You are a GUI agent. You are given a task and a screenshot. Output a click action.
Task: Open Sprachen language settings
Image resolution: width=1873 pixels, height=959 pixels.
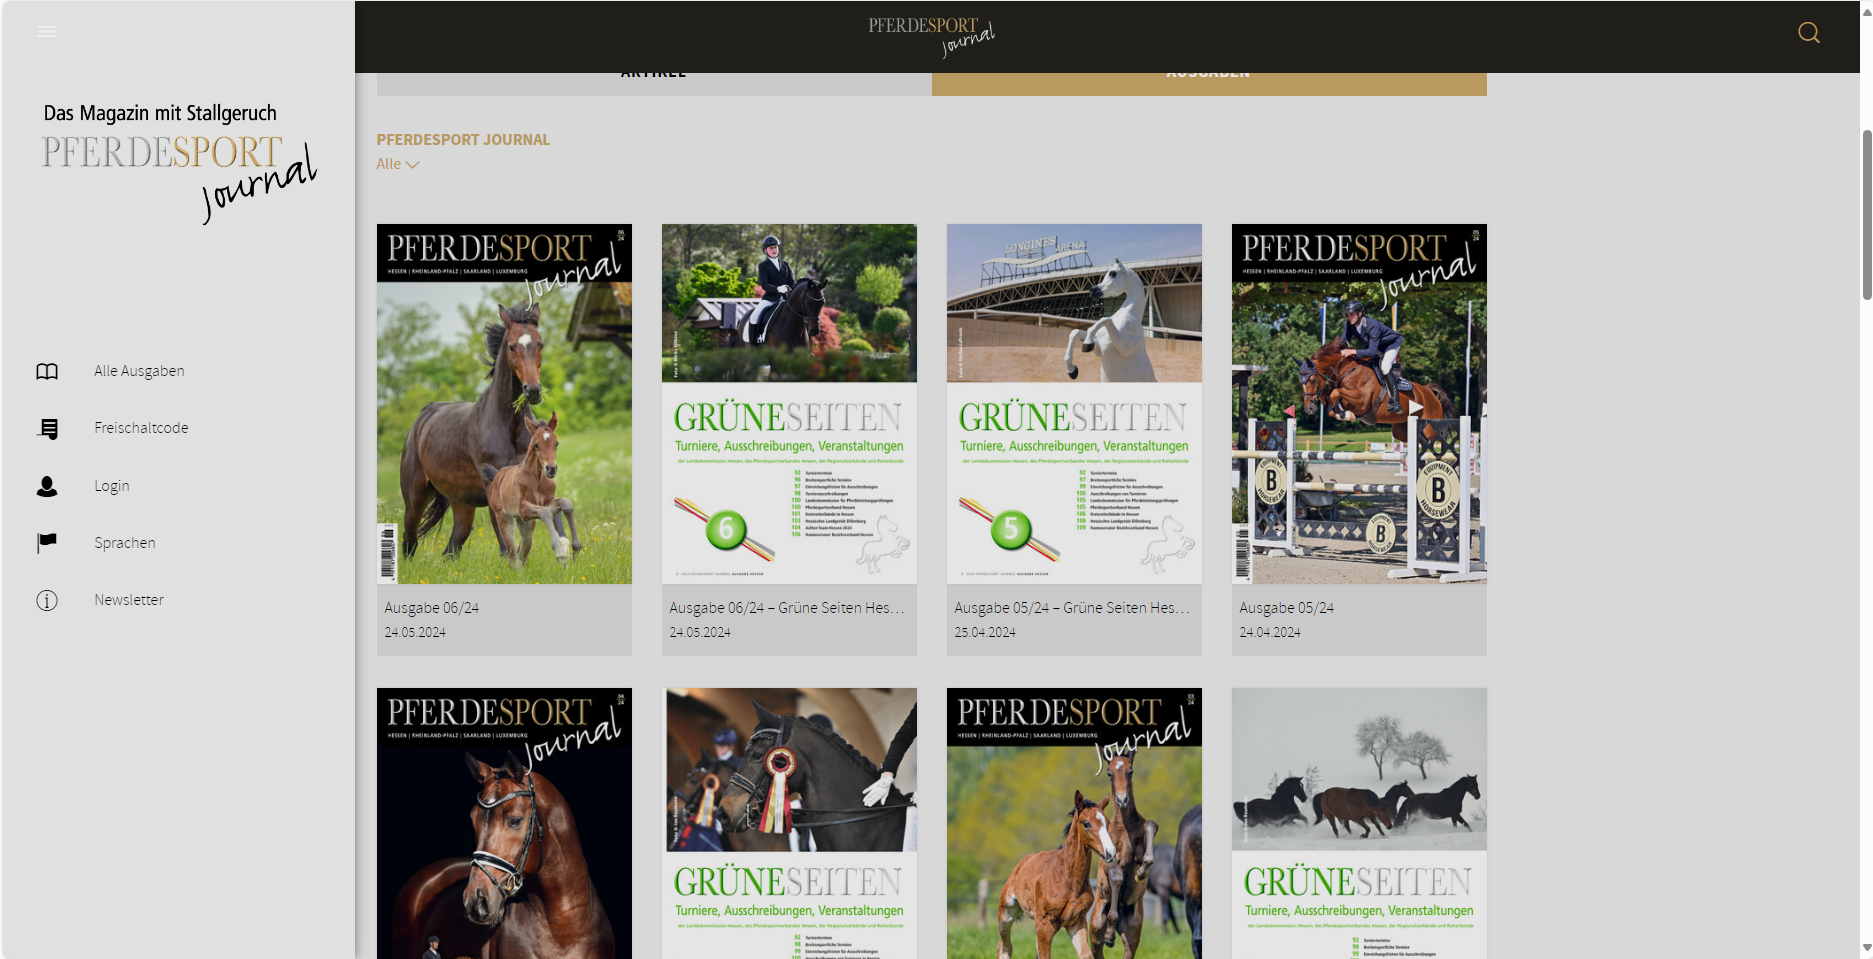tap(125, 543)
